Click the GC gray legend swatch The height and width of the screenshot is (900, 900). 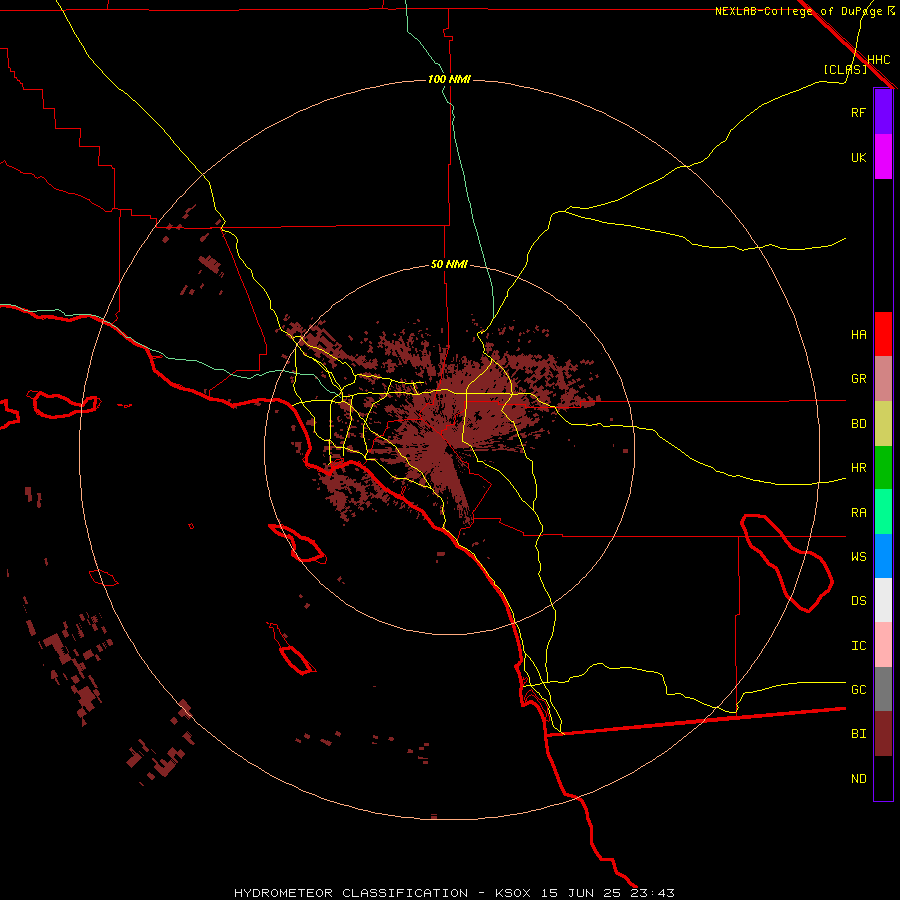(x=883, y=689)
